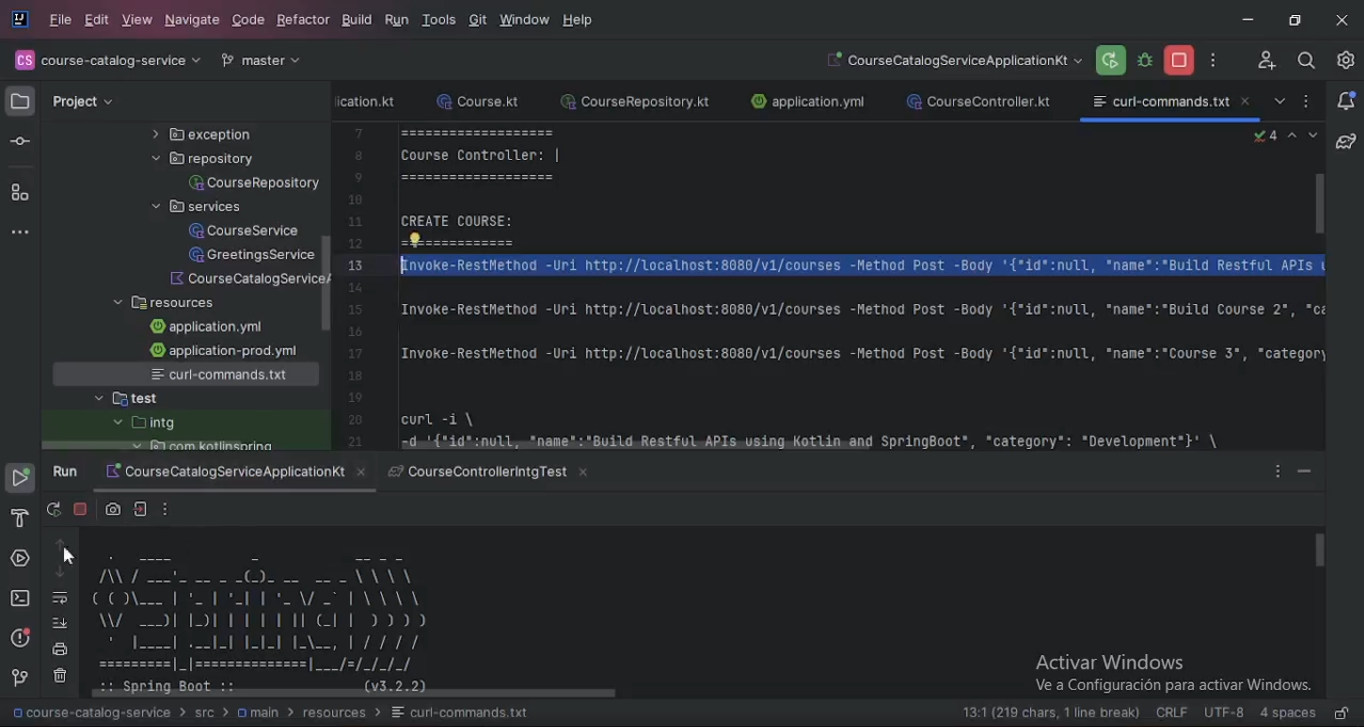The image size is (1364, 727).
Task: Open the Project view selector dropdown
Action: pyautogui.click(x=83, y=101)
